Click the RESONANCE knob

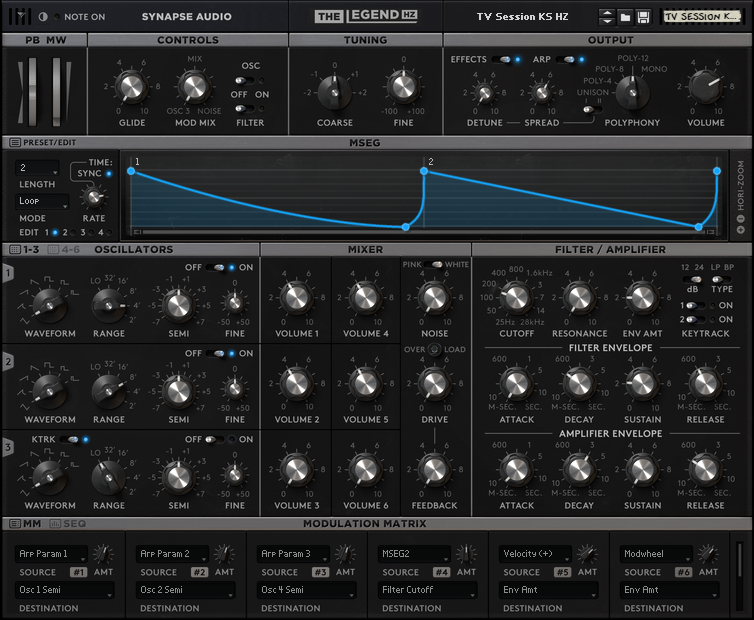pyautogui.click(x=579, y=298)
